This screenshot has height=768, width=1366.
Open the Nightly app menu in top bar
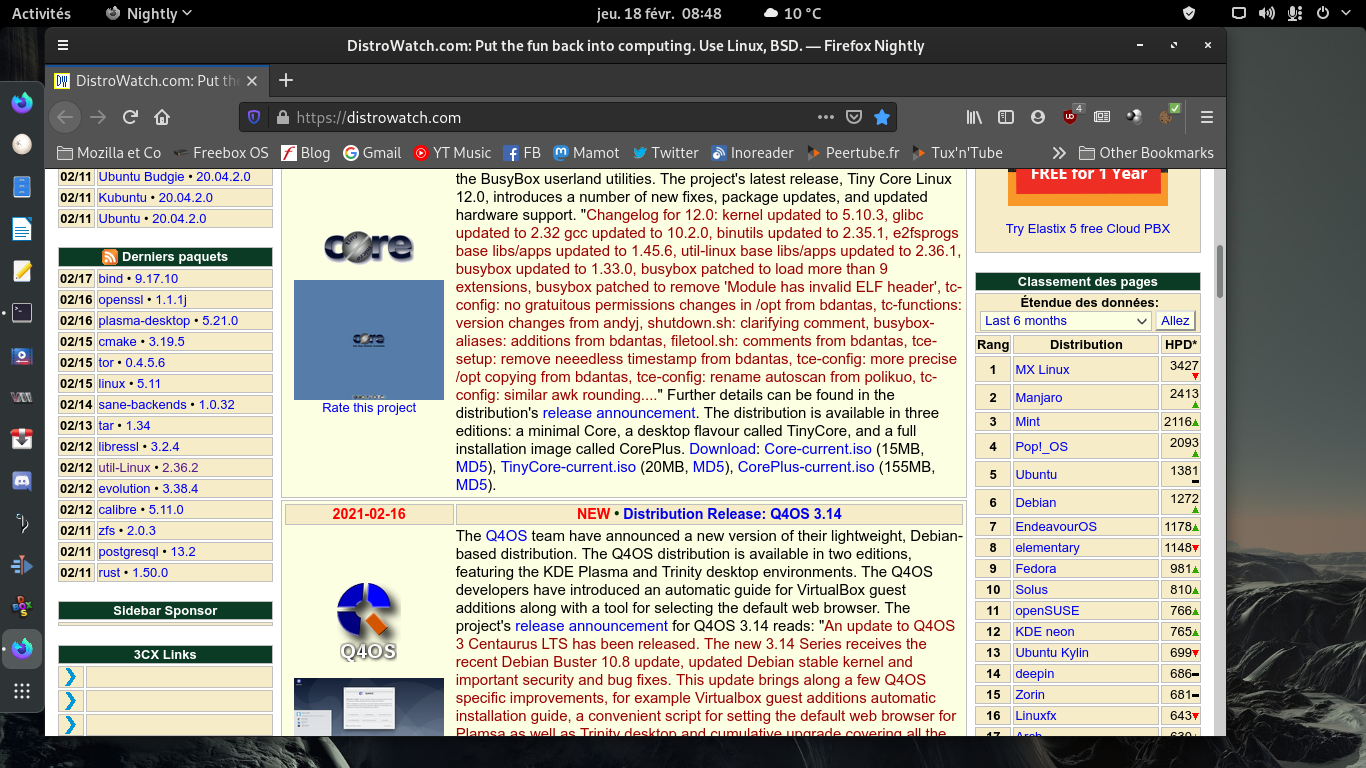(x=148, y=14)
